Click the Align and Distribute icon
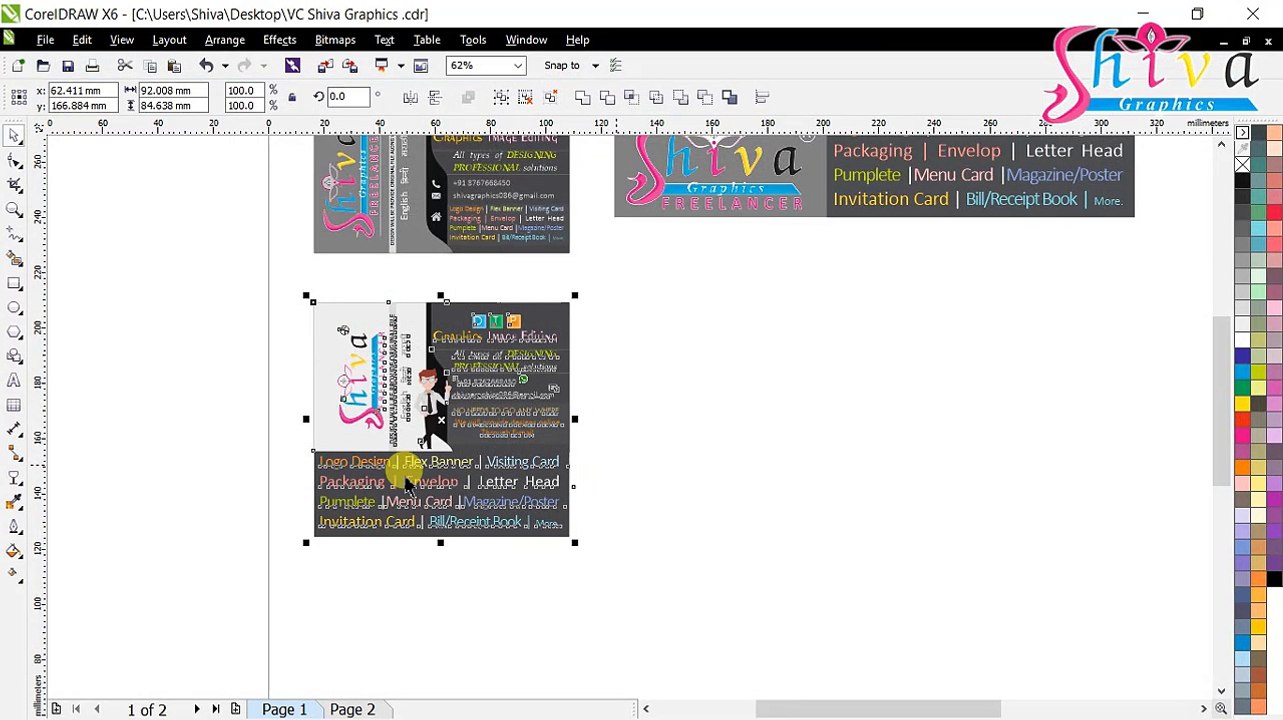Screen dimensions: 1283x720 click(x=762, y=97)
